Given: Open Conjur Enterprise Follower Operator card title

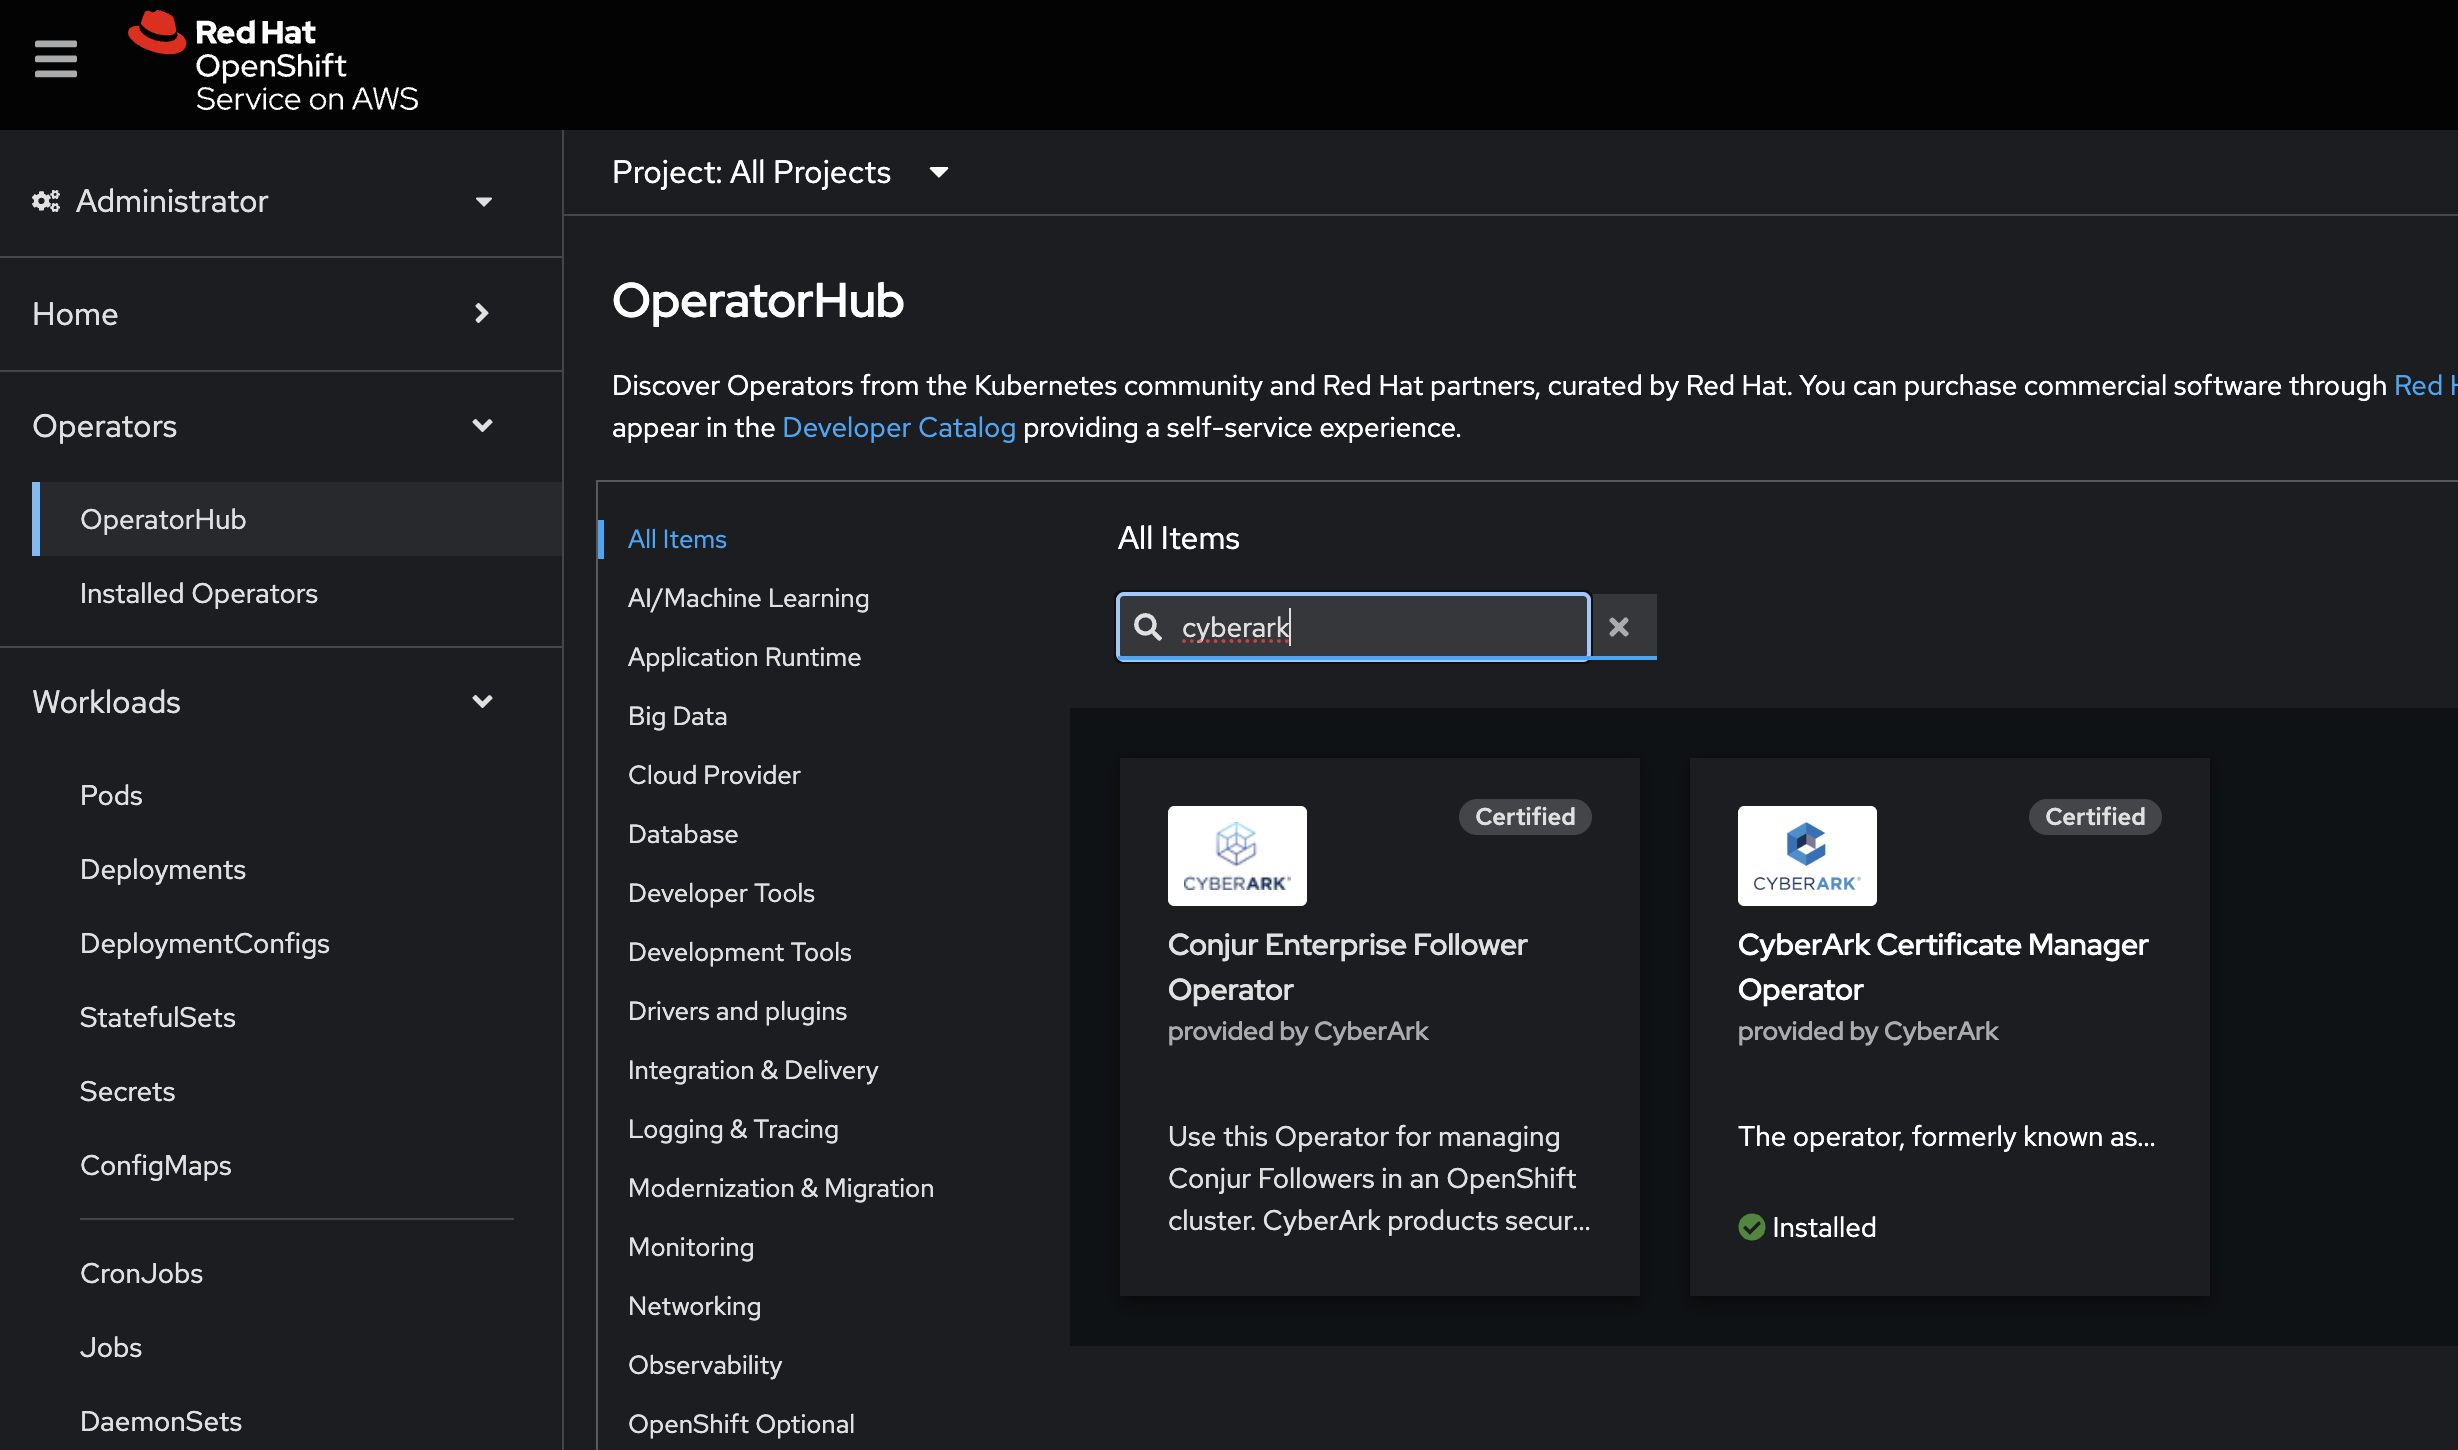Looking at the screenshot, I should (1347, 967).
